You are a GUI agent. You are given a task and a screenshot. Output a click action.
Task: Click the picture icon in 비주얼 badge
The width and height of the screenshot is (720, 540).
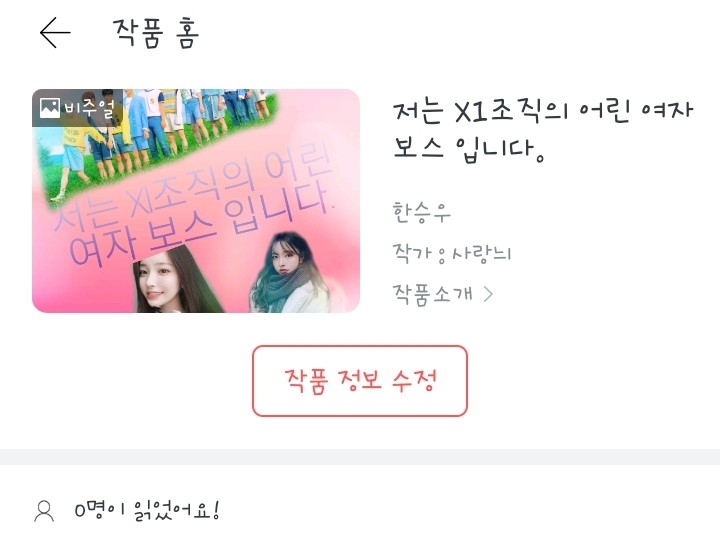coord(49,108)
